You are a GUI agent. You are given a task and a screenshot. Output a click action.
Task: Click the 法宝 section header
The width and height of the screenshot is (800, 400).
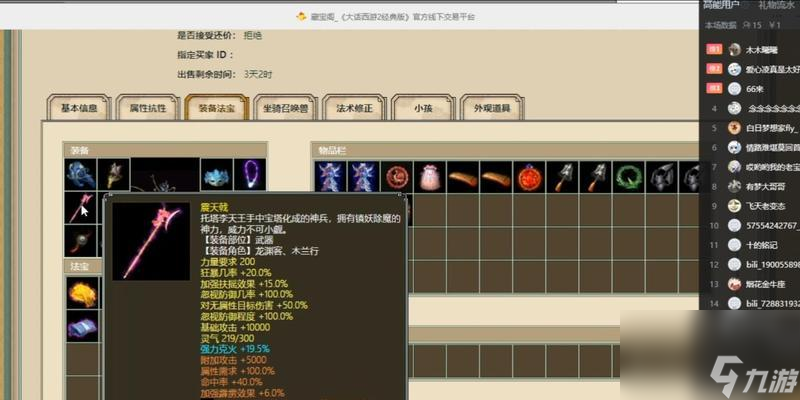click(83, 267)
